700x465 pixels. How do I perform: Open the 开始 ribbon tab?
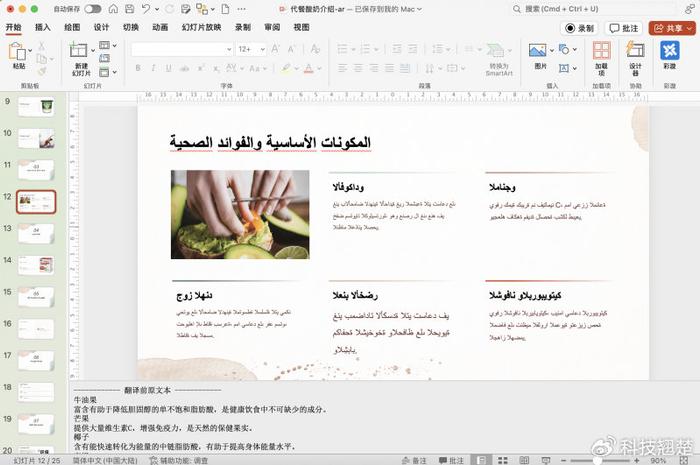pos(13,27)
